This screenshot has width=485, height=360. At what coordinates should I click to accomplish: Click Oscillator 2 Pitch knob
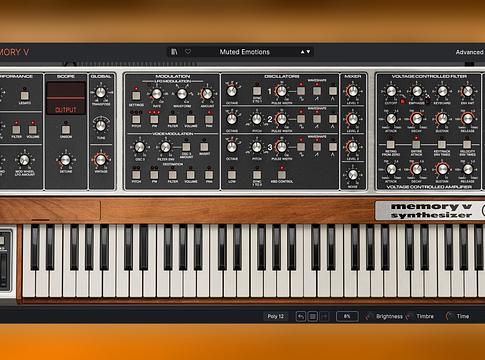pos(256,119)
